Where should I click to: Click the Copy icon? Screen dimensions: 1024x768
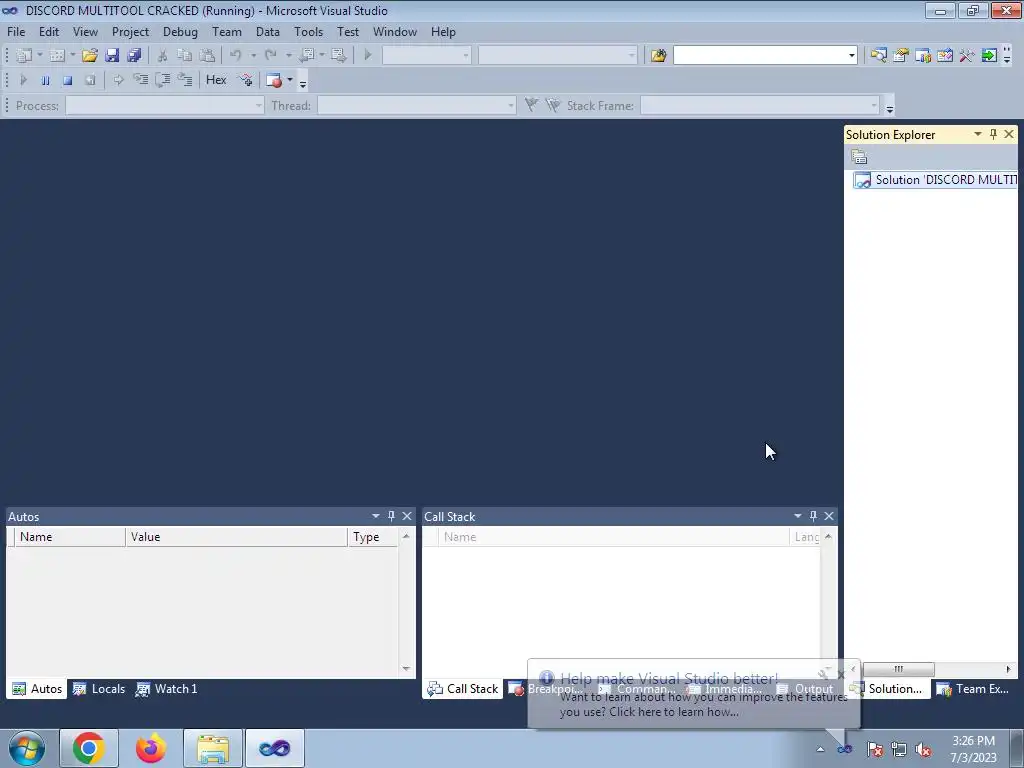(x=185, y=56)
